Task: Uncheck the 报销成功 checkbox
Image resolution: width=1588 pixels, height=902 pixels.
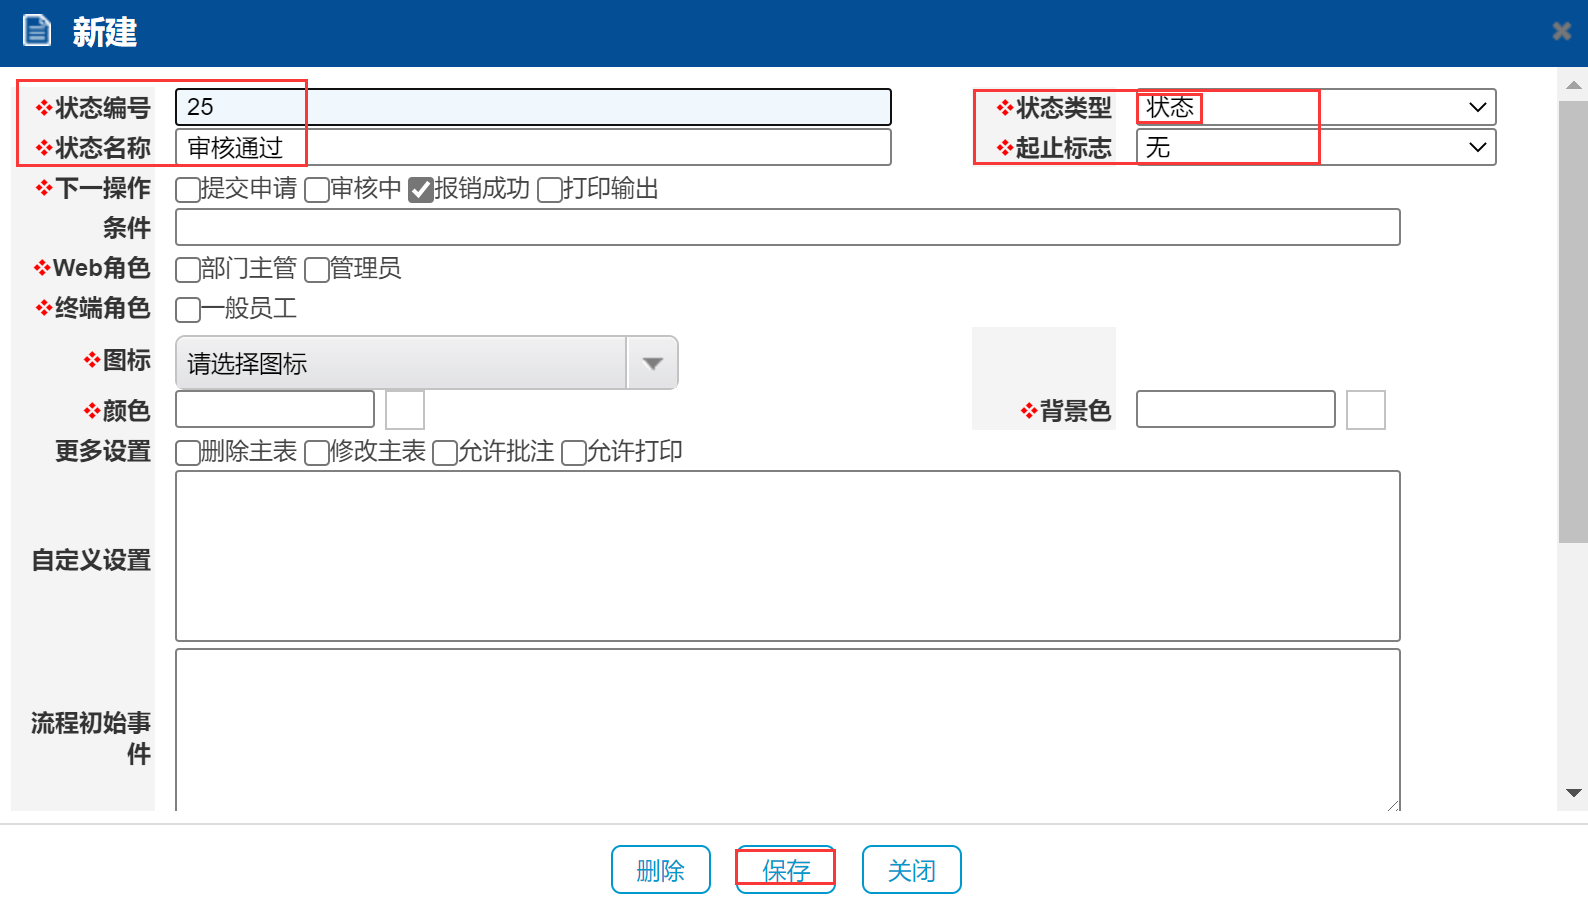Action: (421, 190)
